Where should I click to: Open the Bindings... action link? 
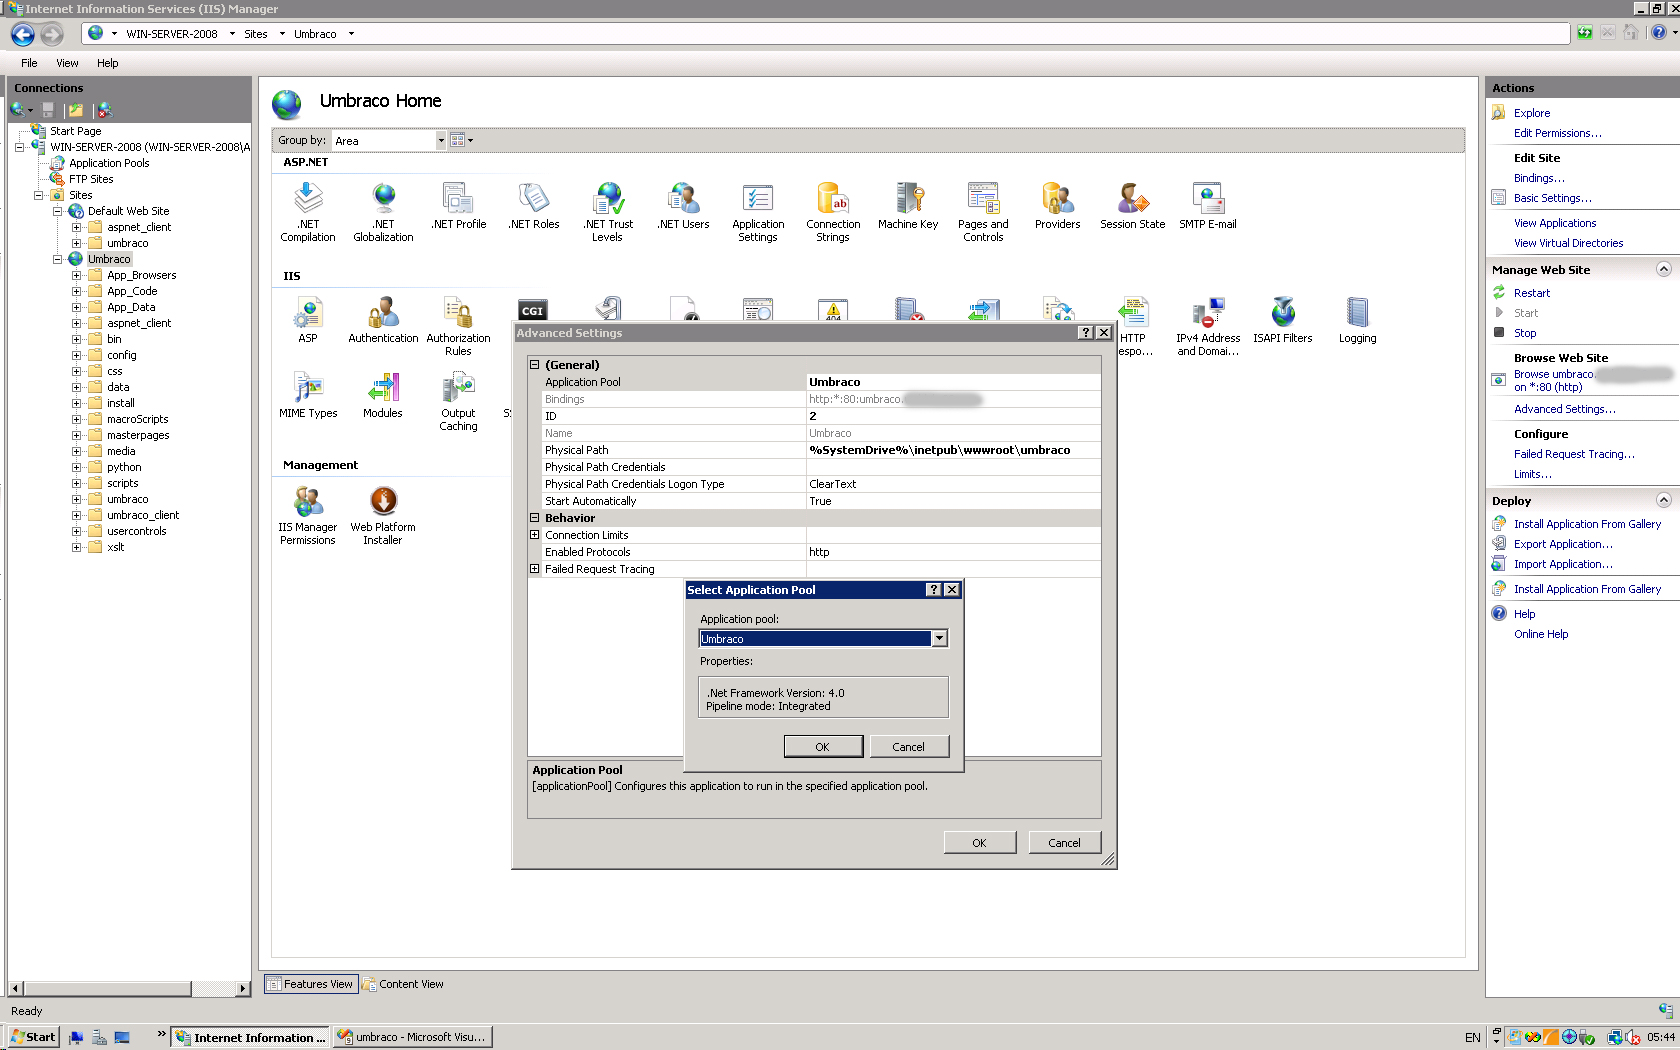click(1539, 178)
